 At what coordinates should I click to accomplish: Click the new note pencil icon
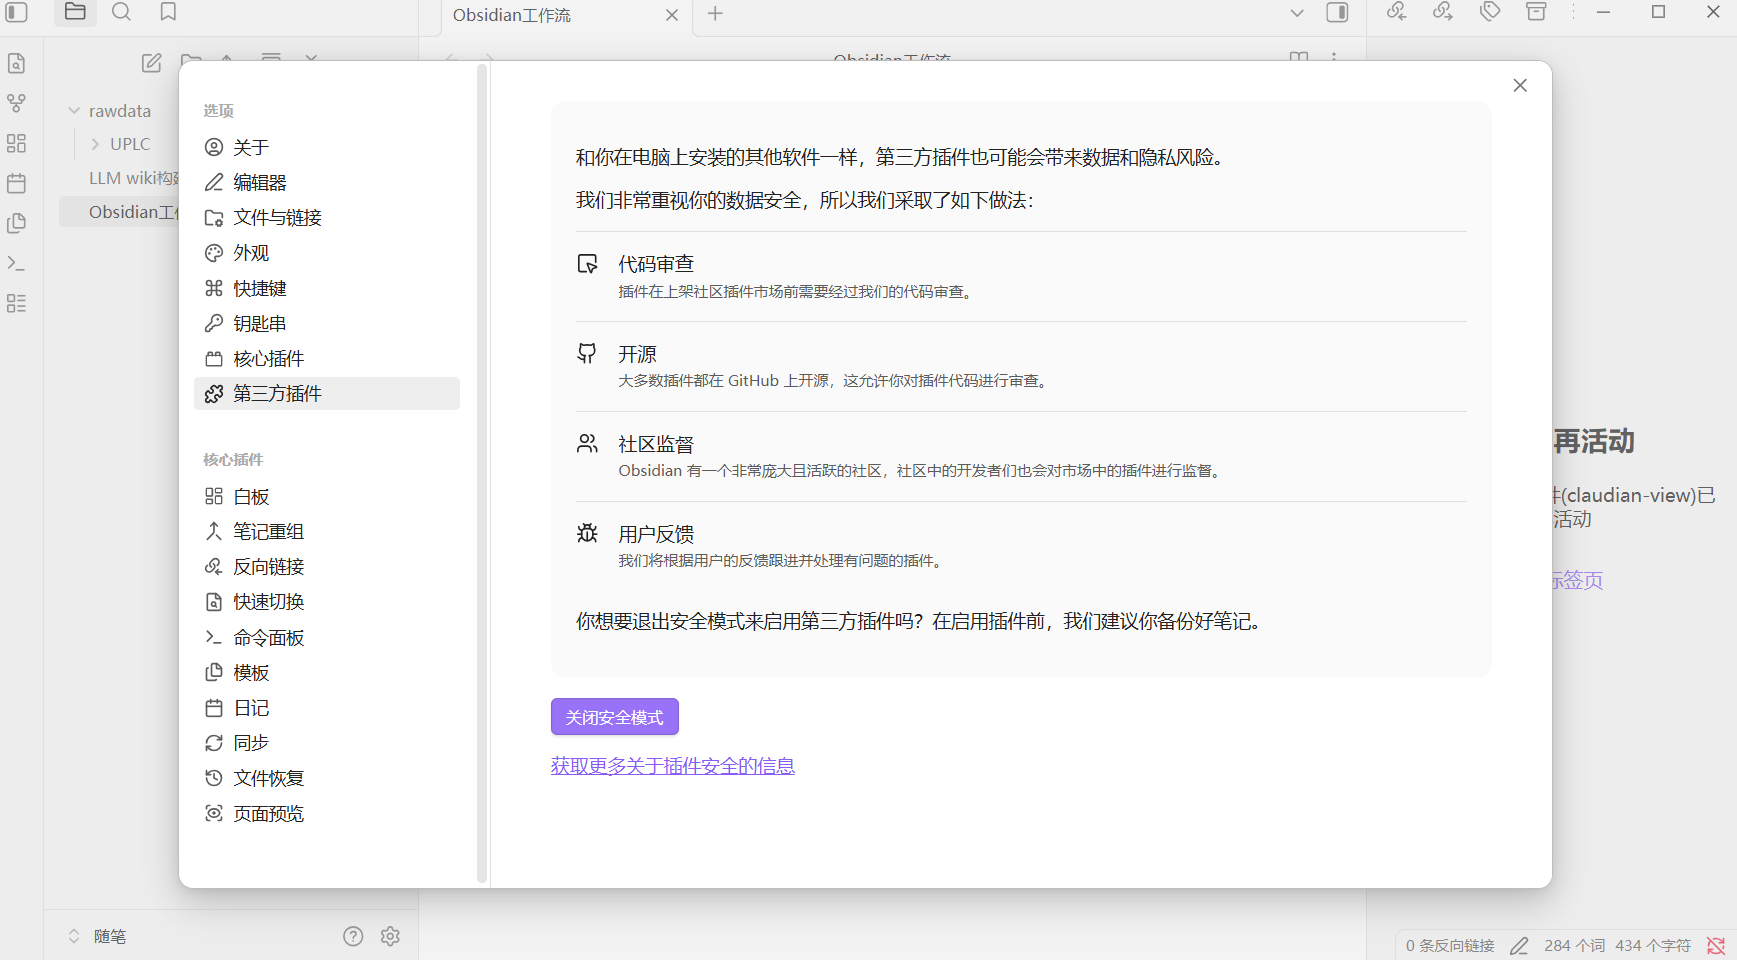152,63
